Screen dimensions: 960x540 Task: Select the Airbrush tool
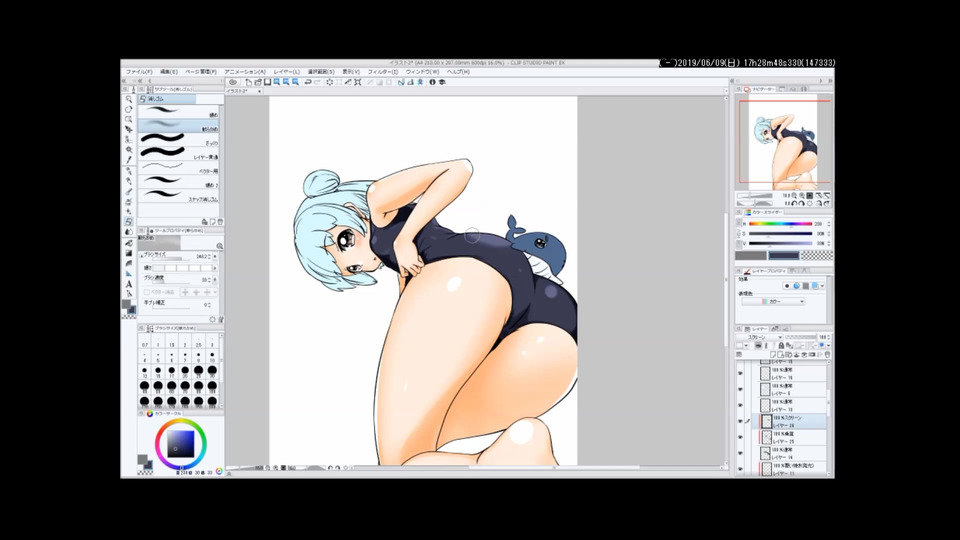click(129, 201)
